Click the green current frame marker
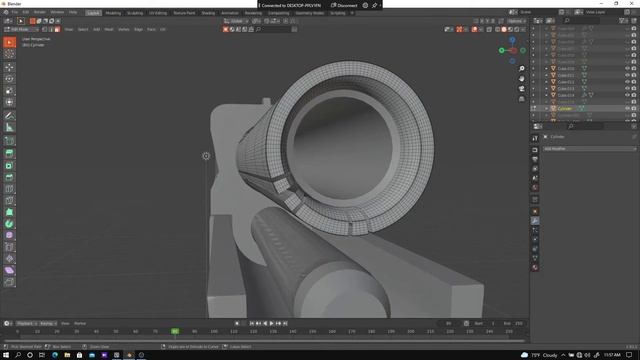Image resolution: width=640 pixels, height=360 pixels. 175,331
